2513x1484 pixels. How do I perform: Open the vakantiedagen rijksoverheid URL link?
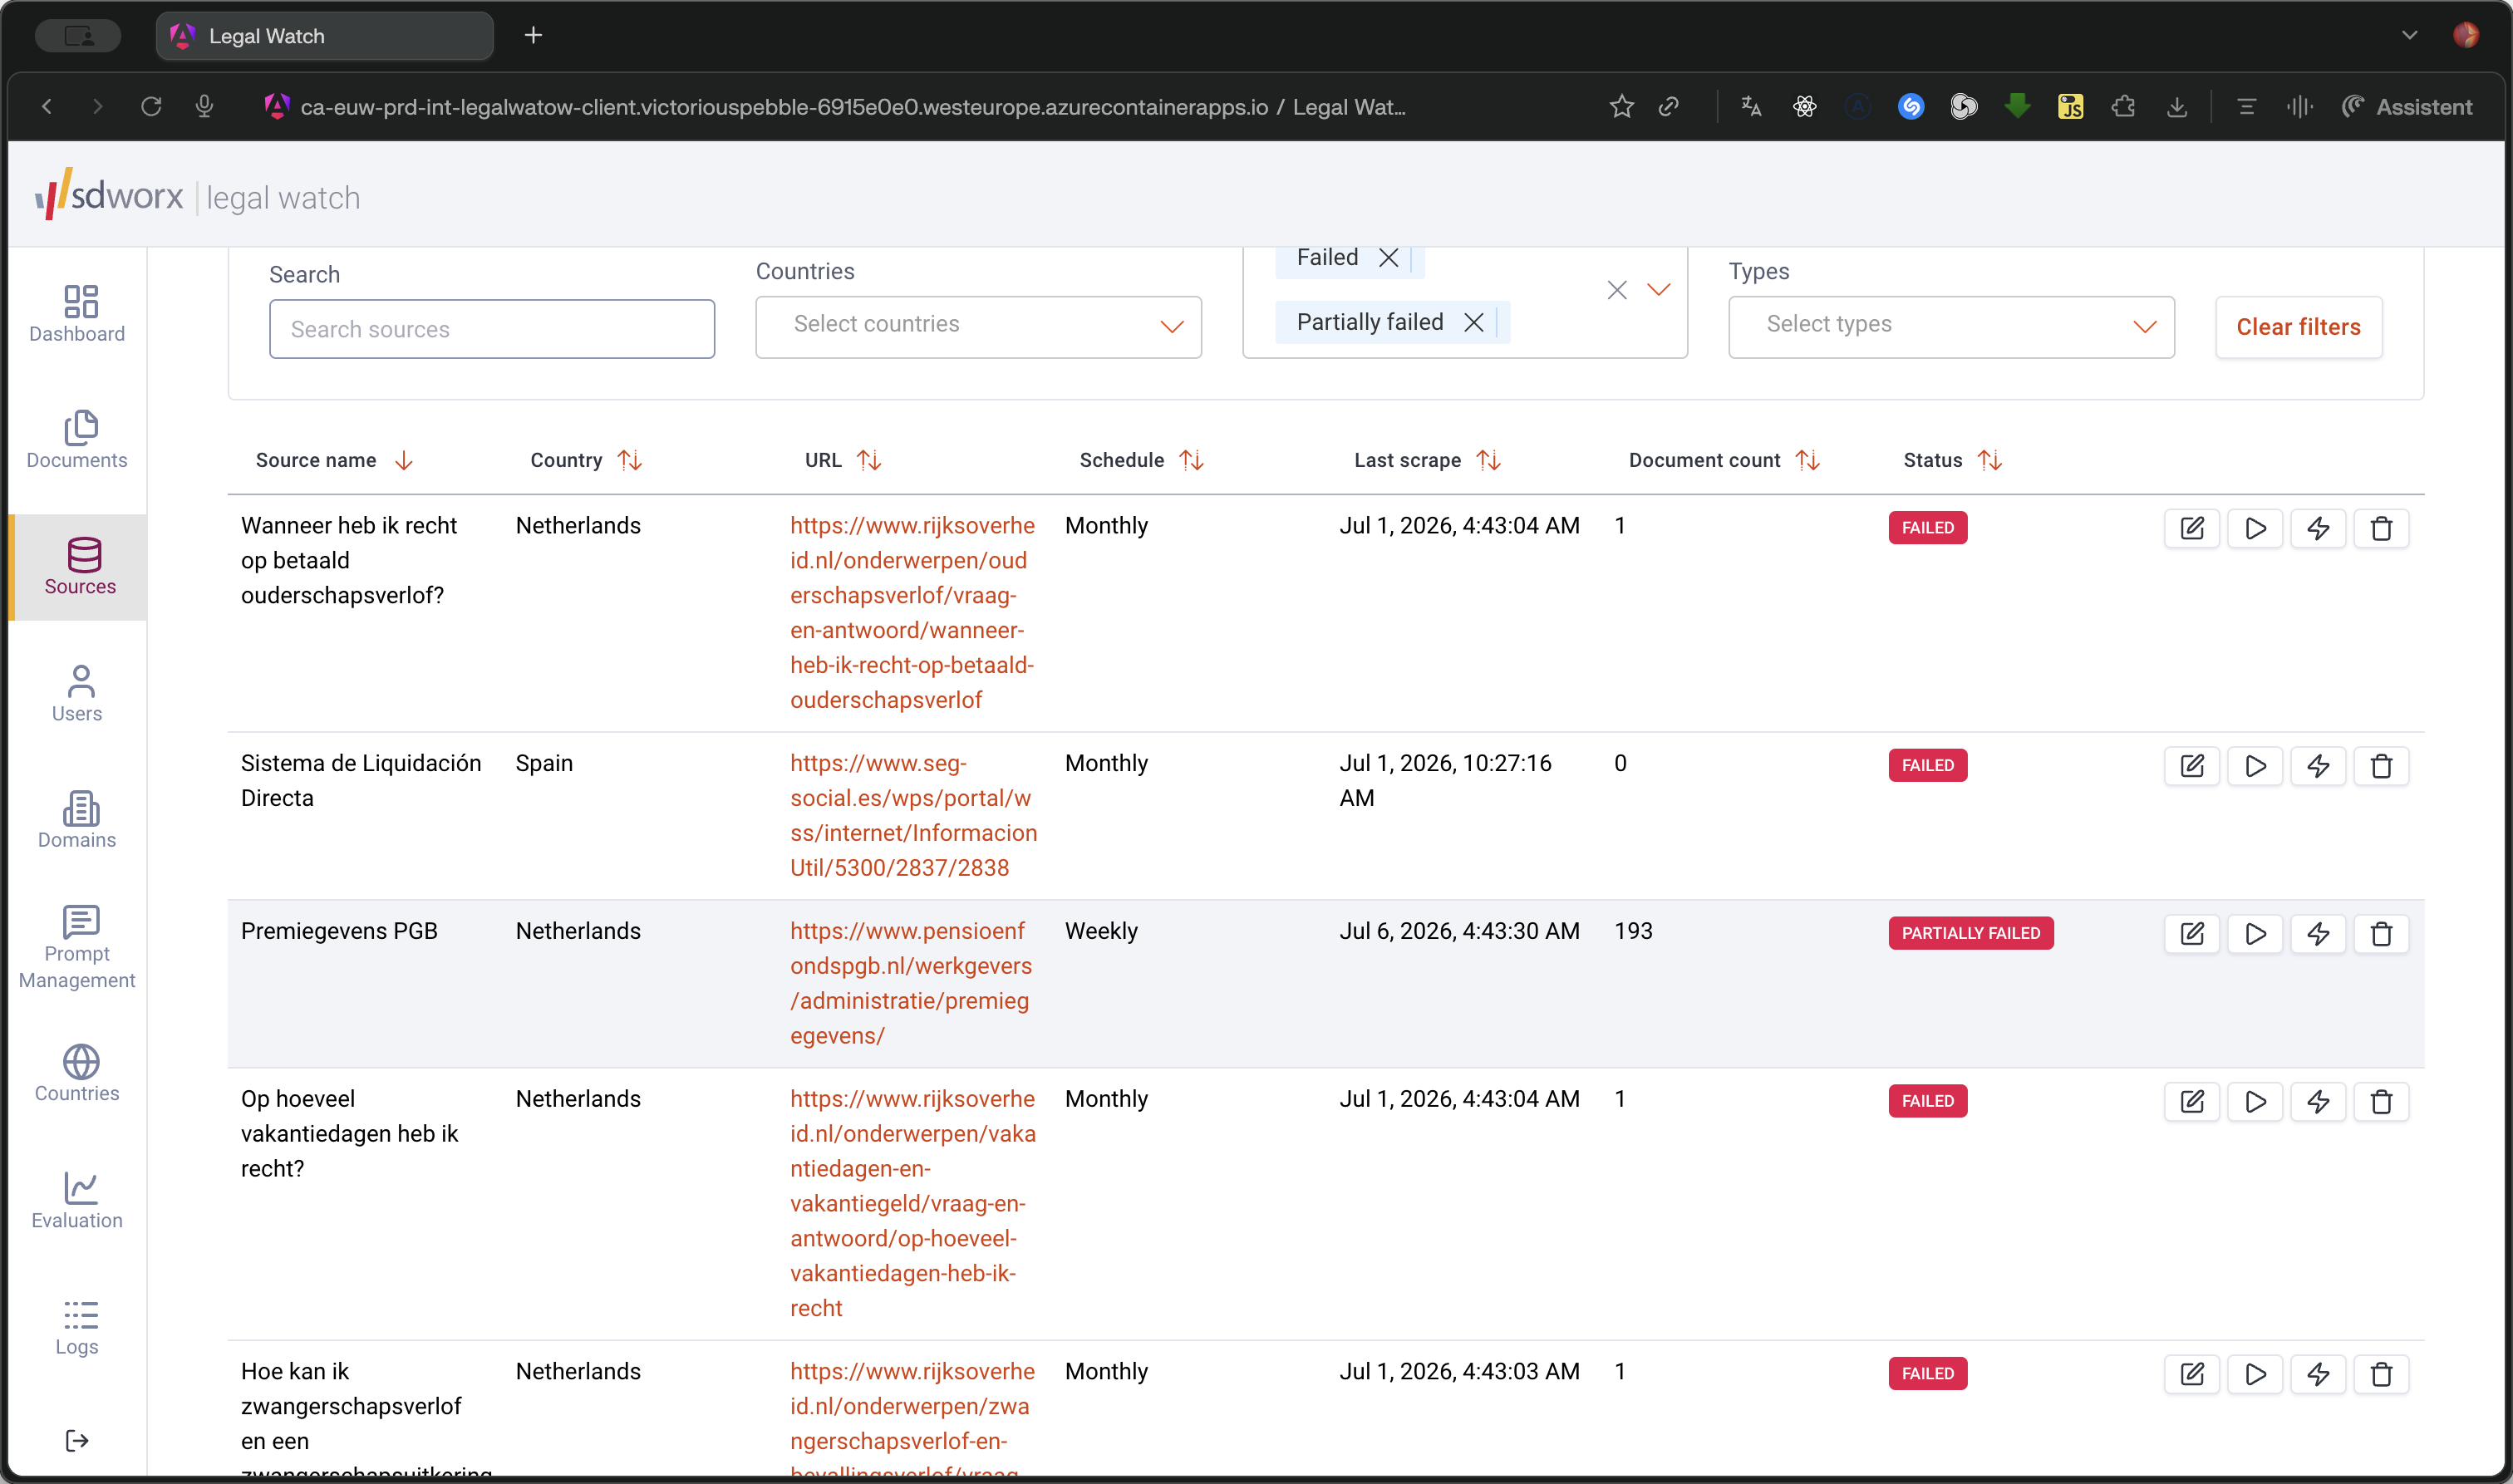(x=912, y=1203)
